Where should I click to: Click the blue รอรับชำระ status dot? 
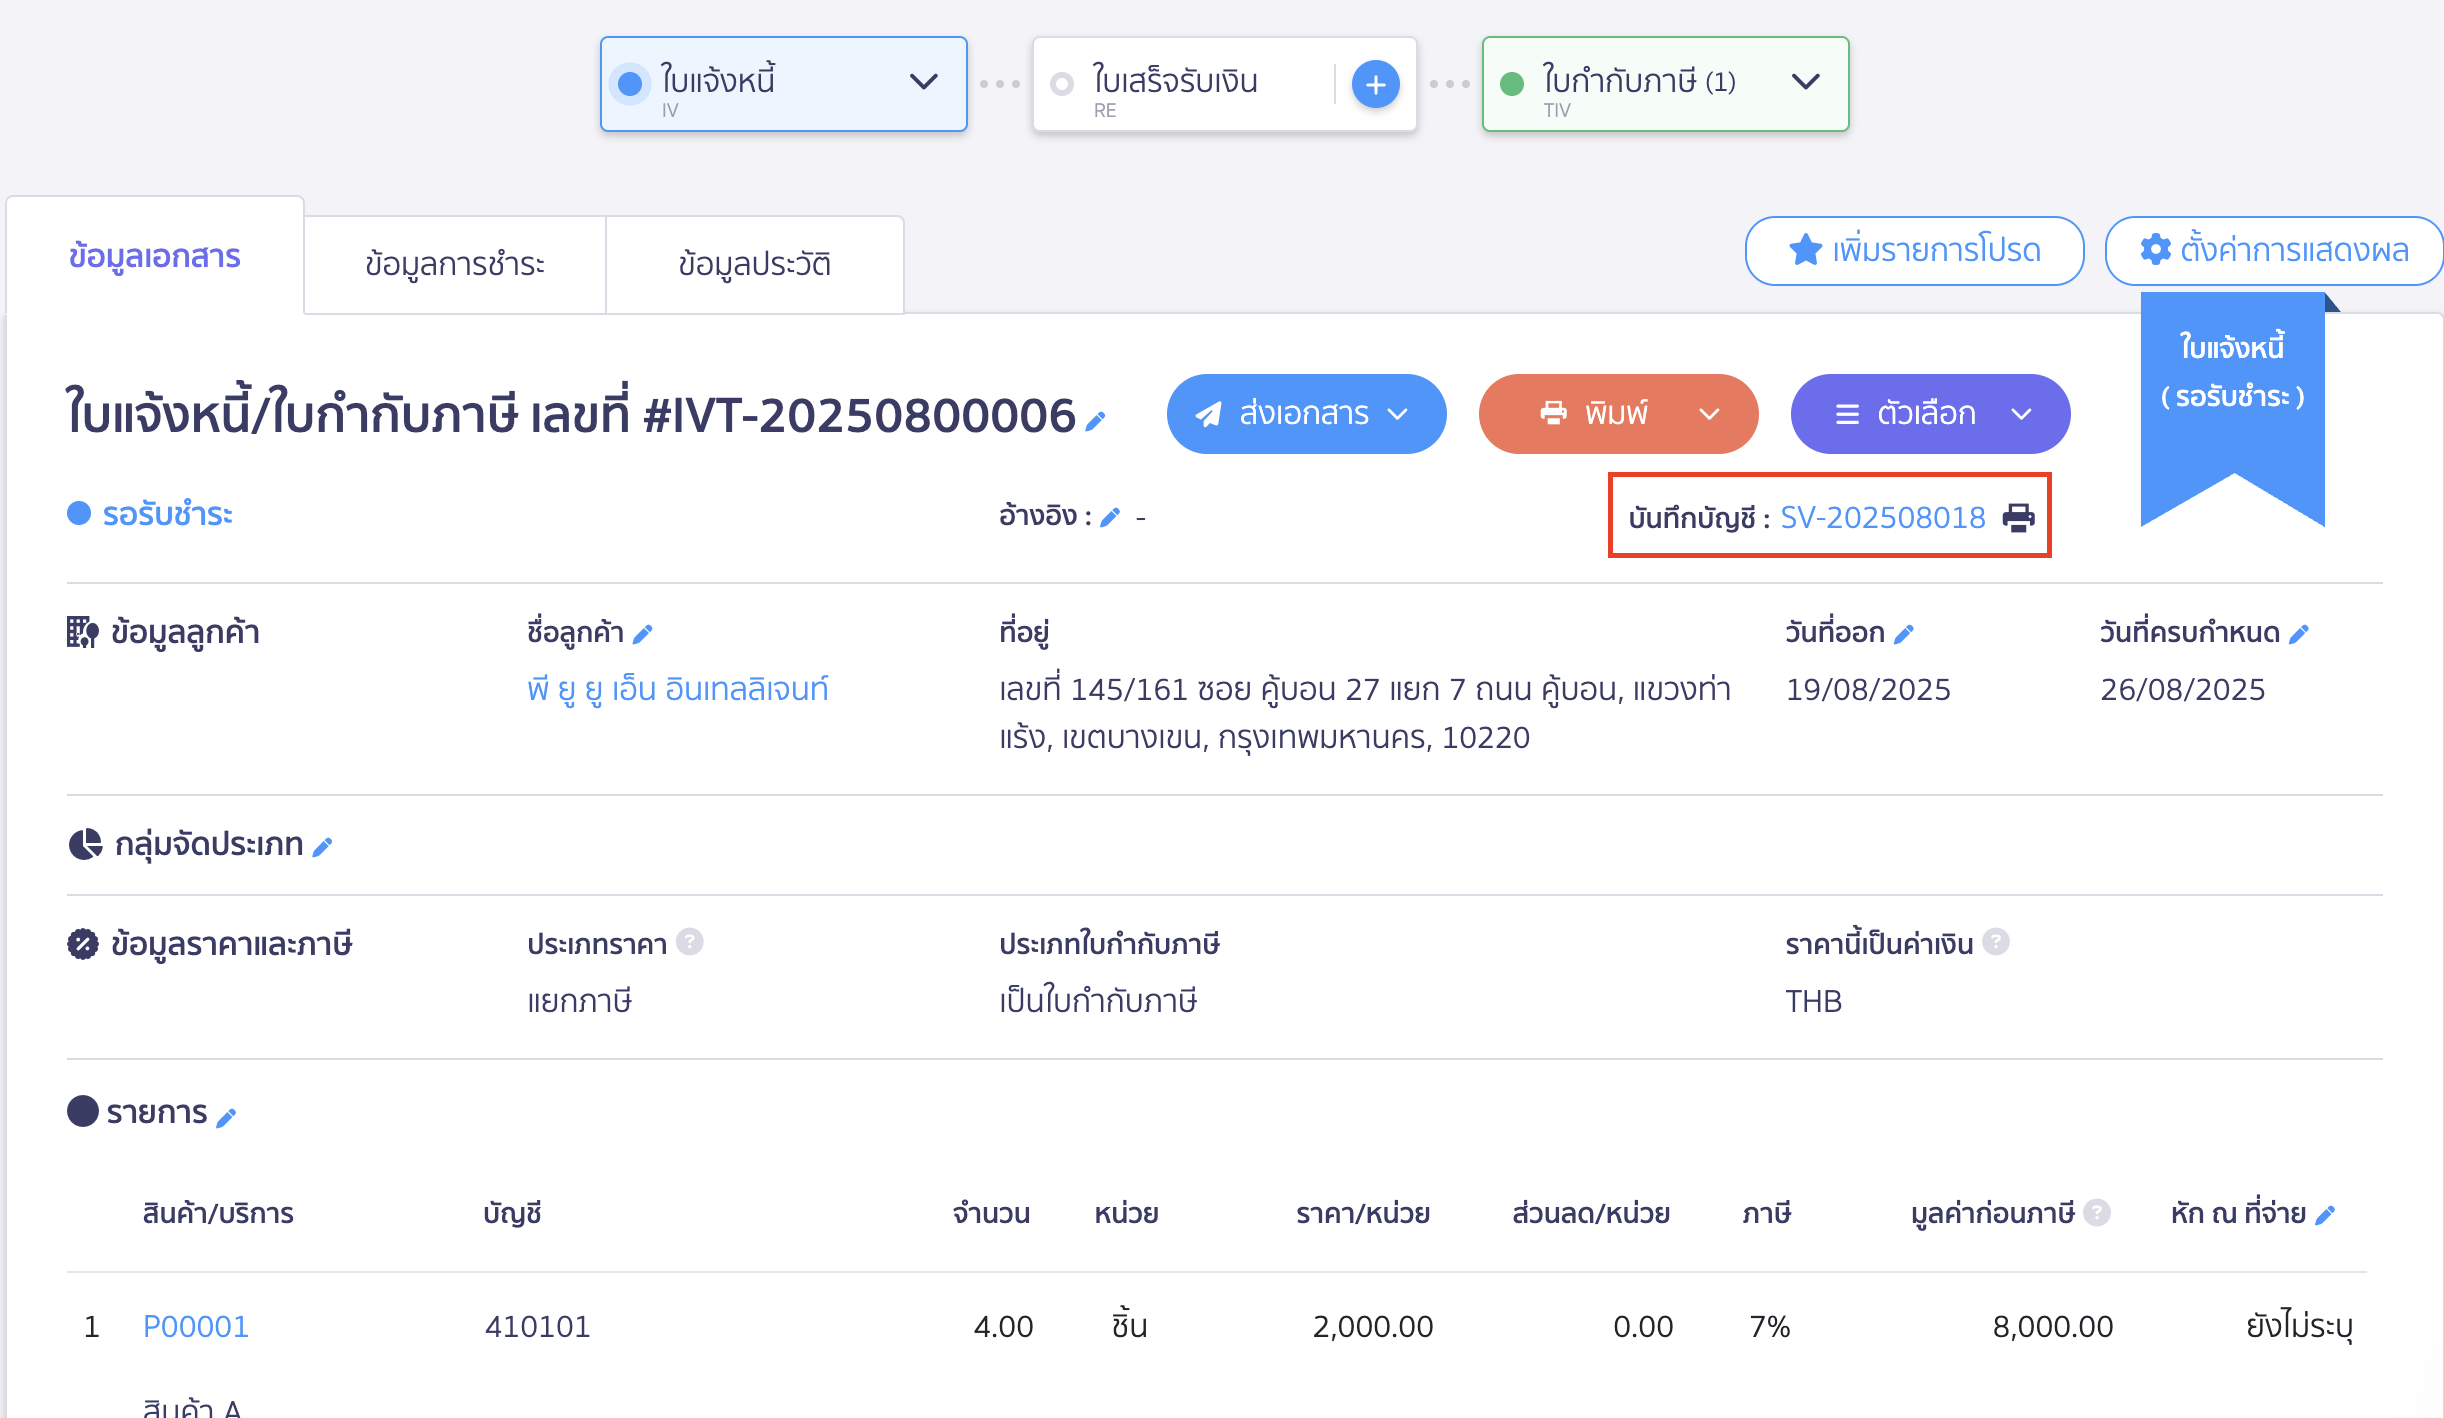point(79,513)
